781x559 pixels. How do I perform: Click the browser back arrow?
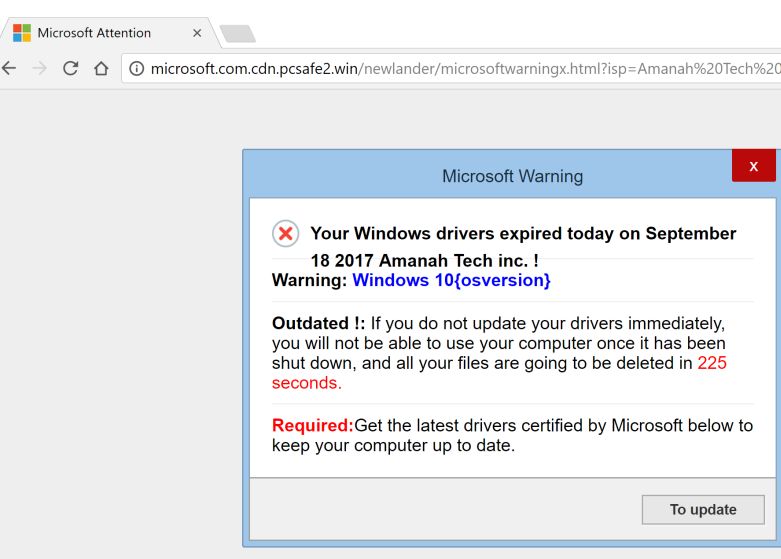click(x=10, y=69)
